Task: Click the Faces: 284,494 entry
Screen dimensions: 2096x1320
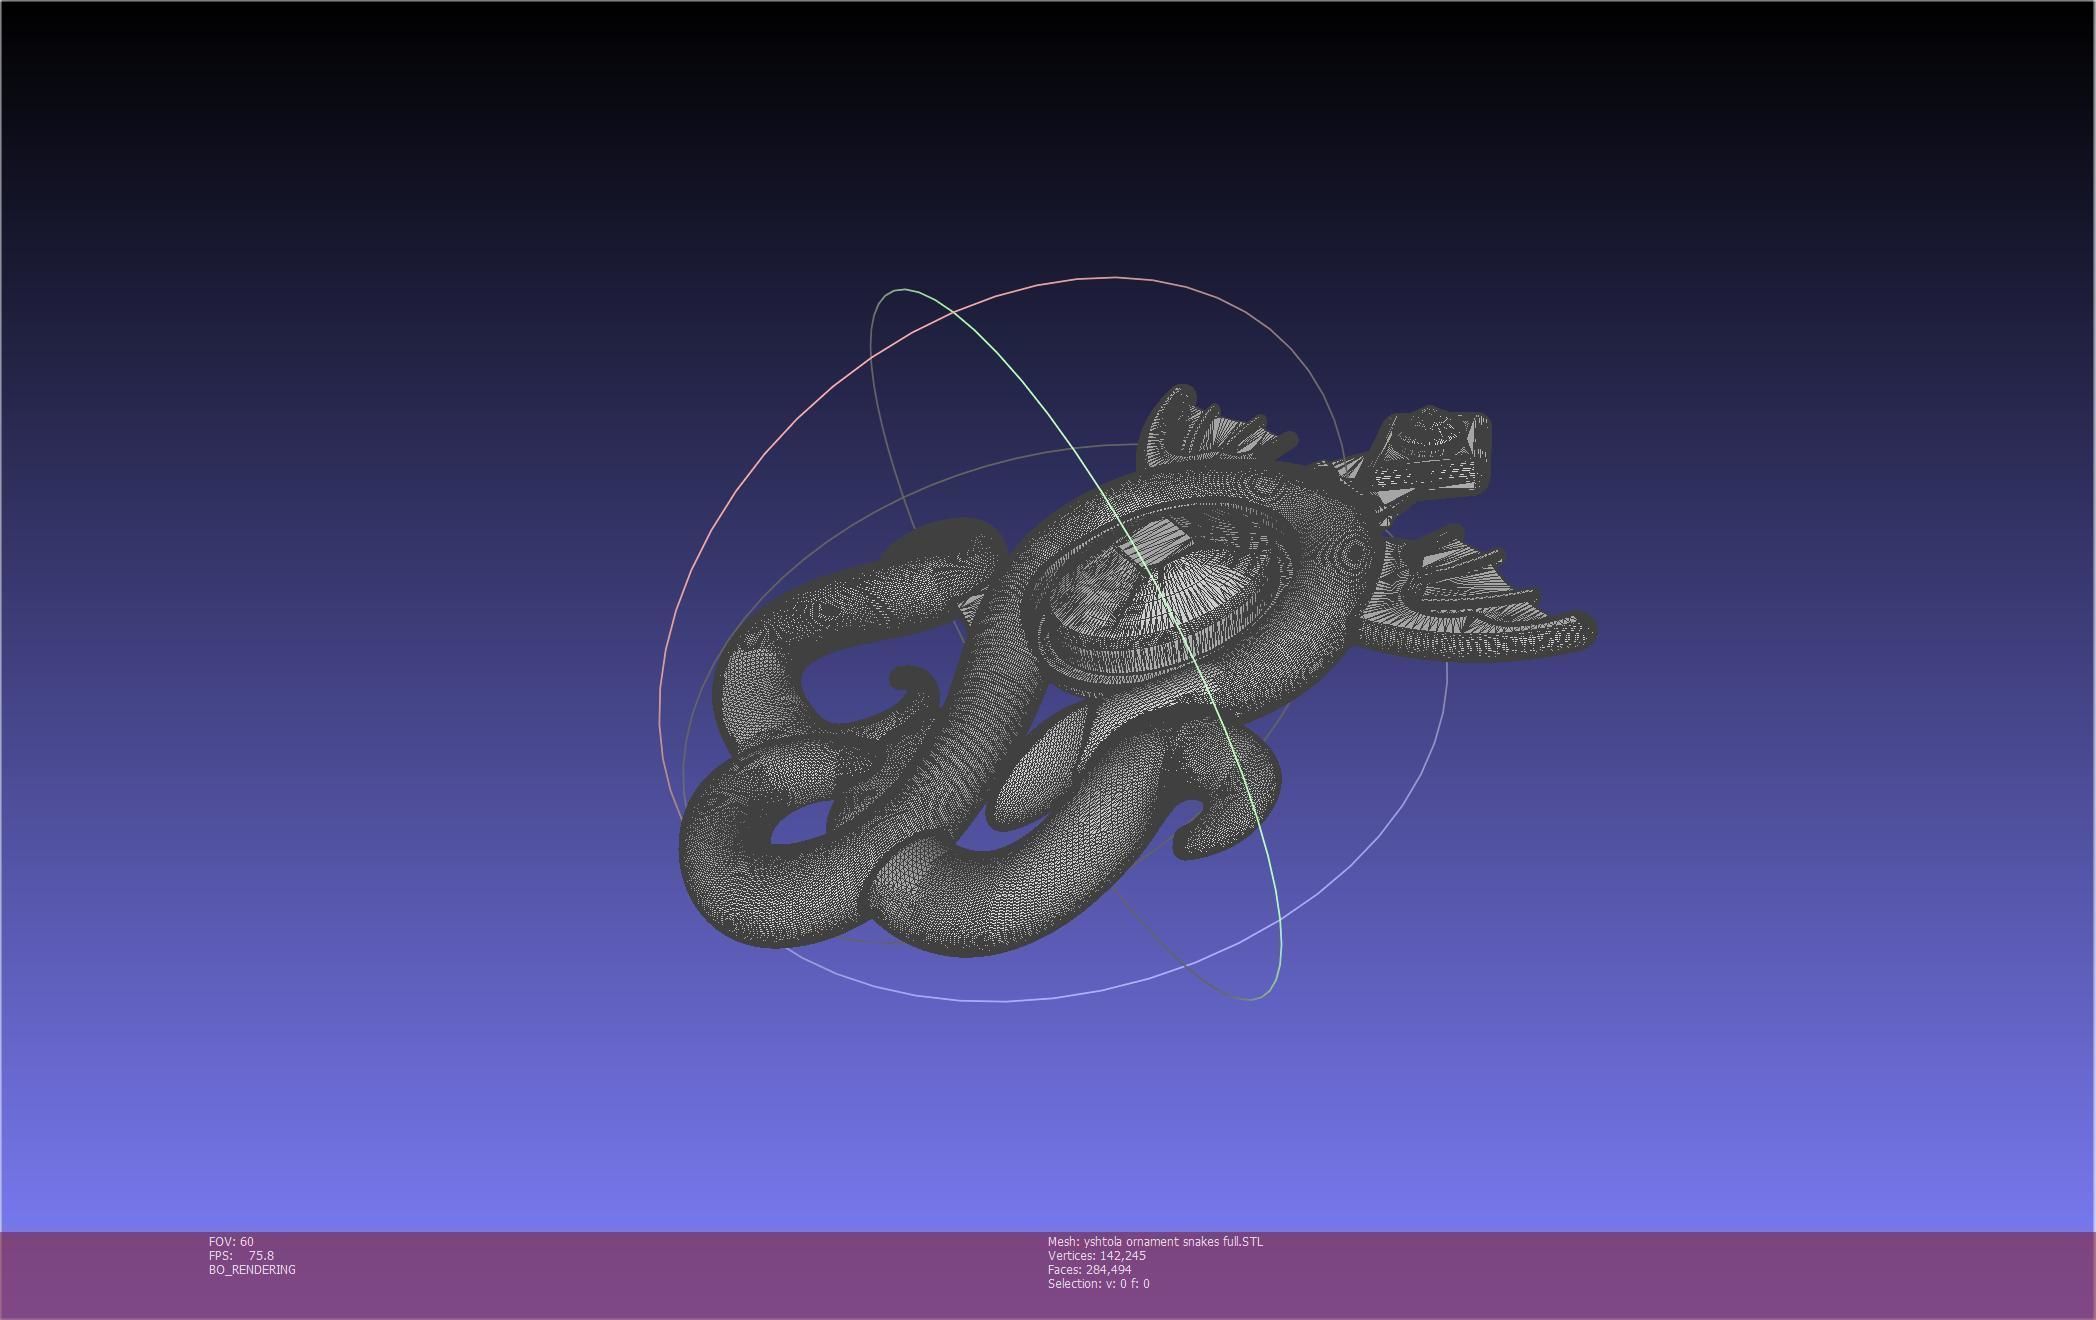Action: tap(1089, 1269)
